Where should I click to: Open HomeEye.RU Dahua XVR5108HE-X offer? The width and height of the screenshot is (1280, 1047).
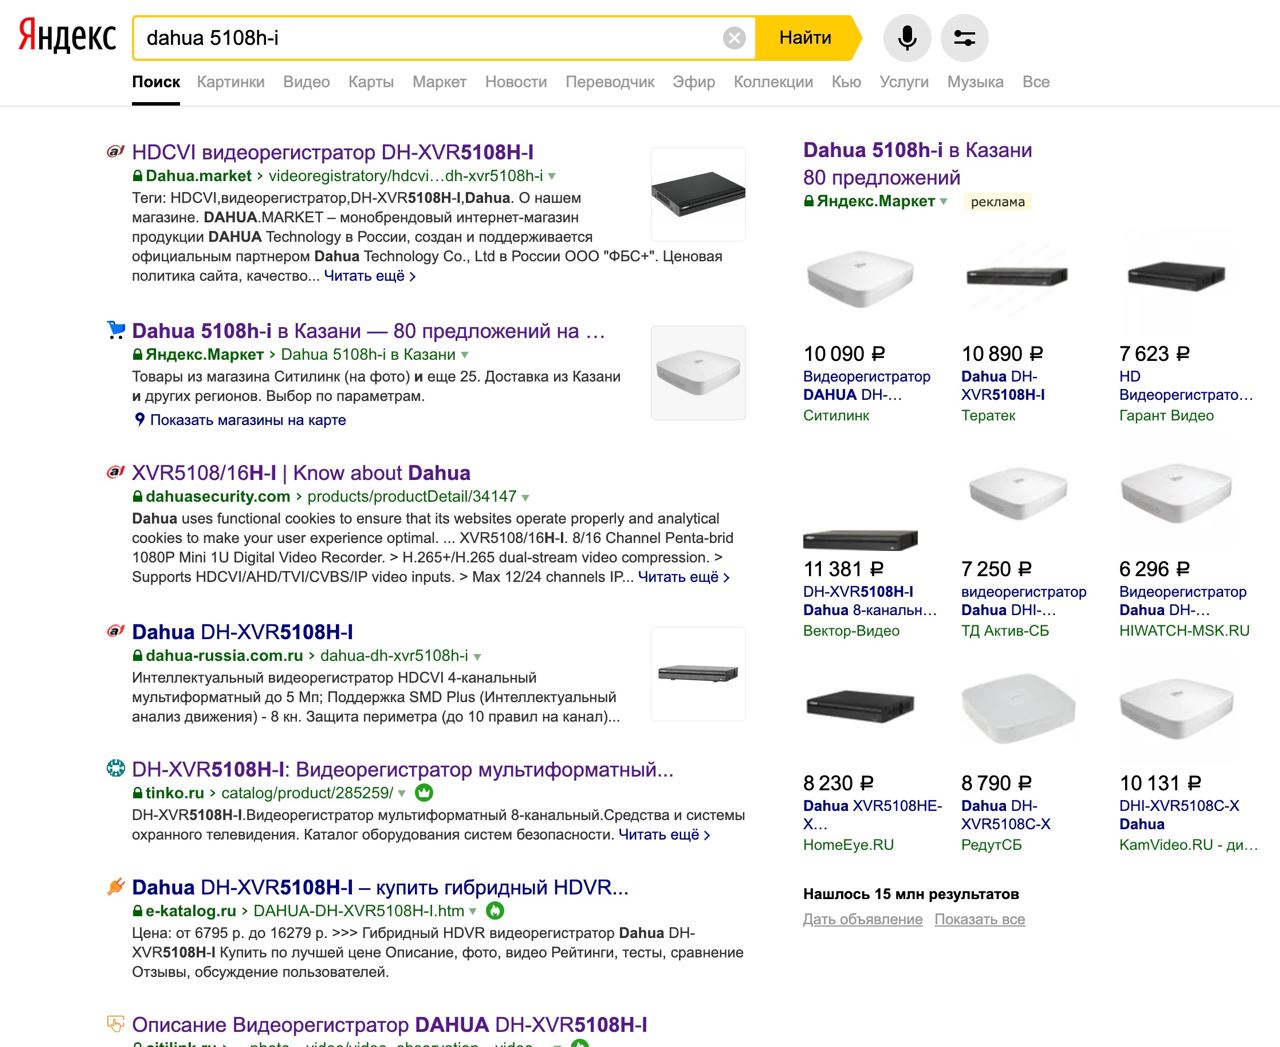click(873, 815)
